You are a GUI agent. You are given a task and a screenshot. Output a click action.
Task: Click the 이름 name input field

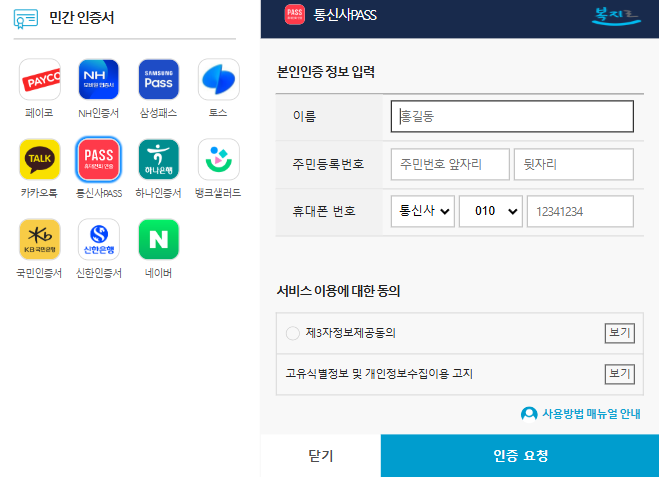[512, 116]
